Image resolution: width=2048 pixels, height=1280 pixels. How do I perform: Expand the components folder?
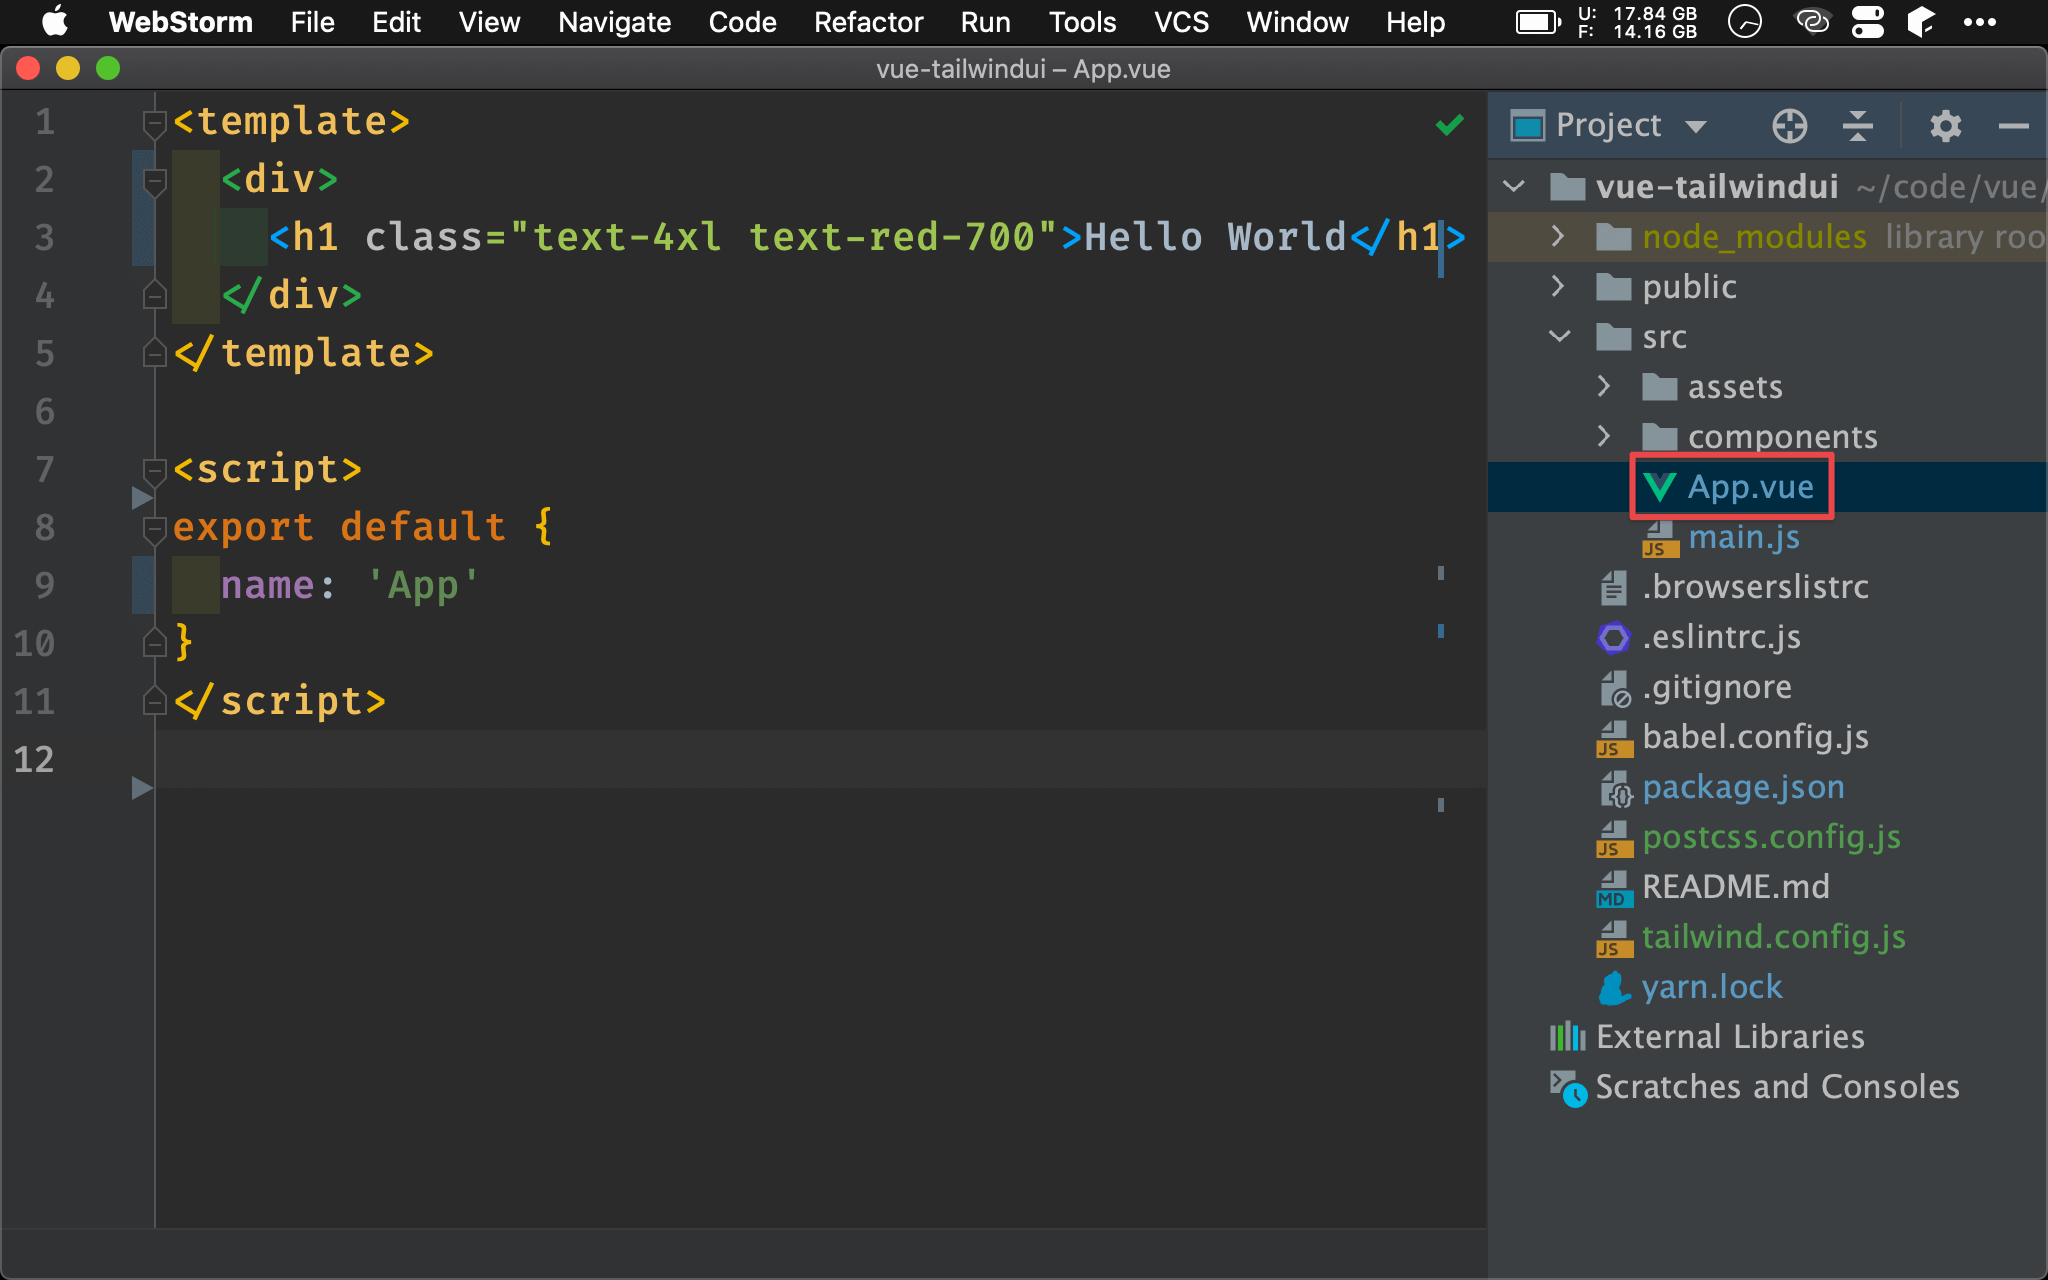pyautogui.click(x=1603, y=436)
